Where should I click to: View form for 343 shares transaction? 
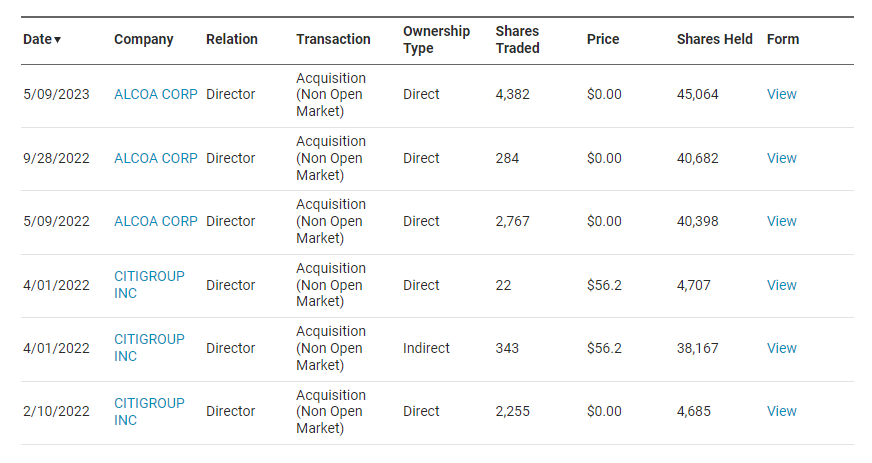(781, 349)
